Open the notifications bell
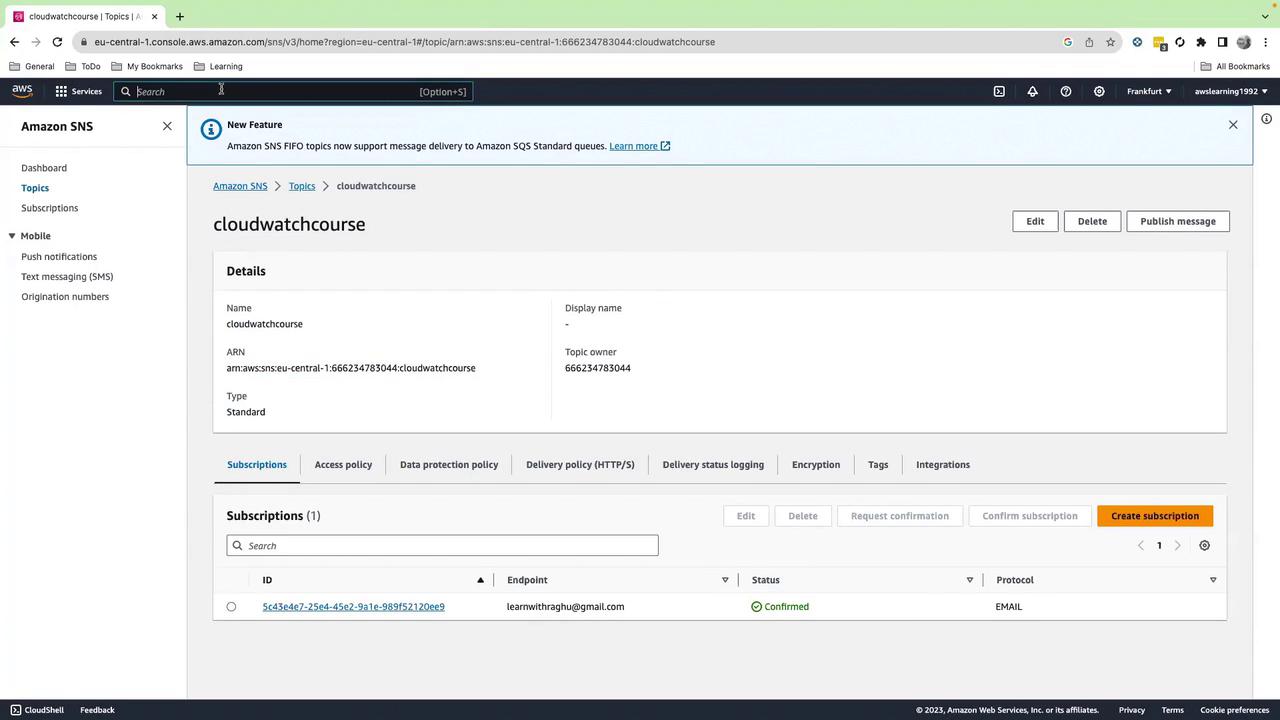1280x720 pixels. [1033, 91]
